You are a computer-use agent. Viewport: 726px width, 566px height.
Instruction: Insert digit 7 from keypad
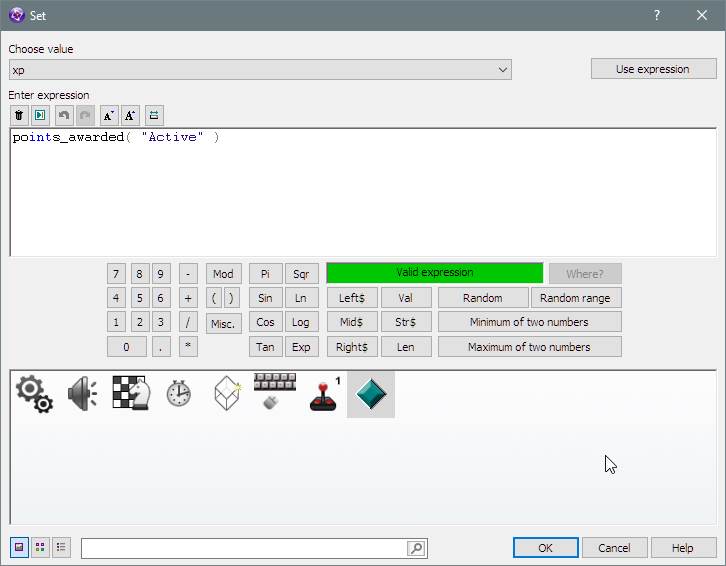[x=116, y=274]
